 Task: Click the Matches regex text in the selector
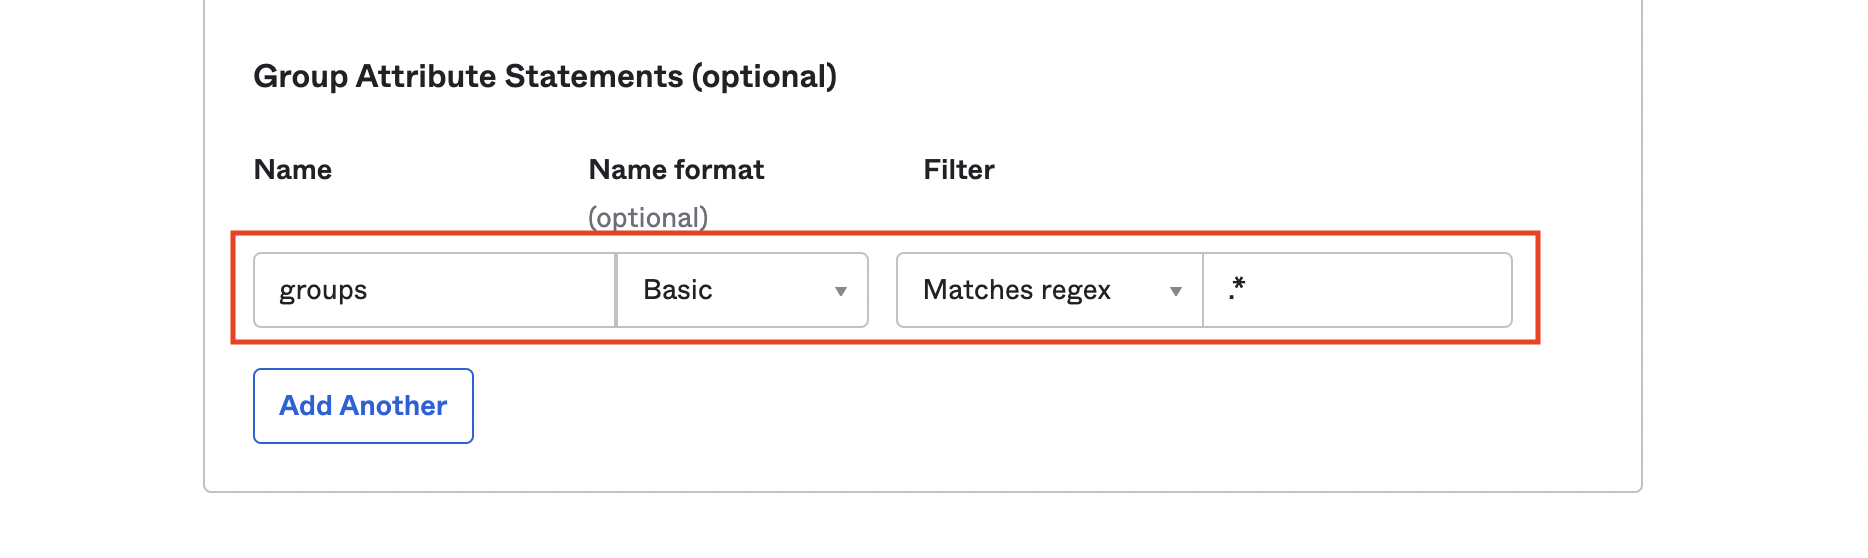[x=1016, y=290]
